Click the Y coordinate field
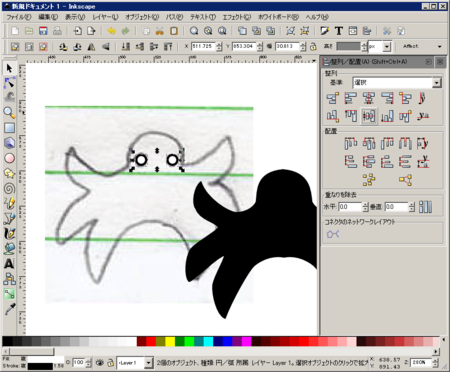The width and height of the screenshot is (450, 372). 244,46
